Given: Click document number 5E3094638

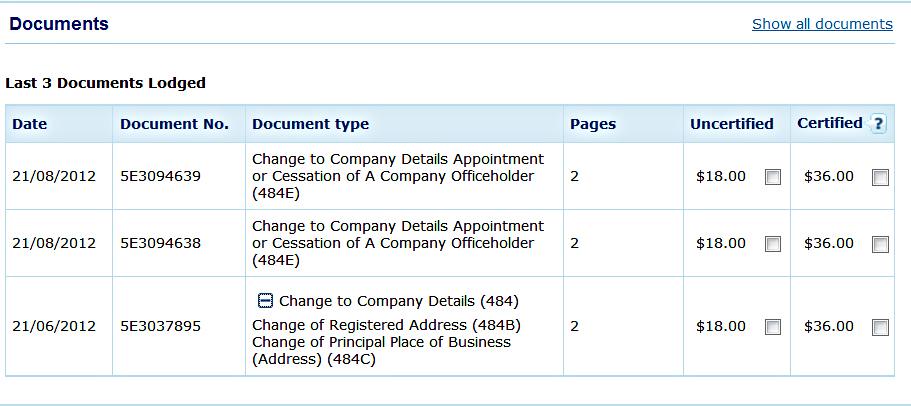Looking at the screenshot, I should coord(160,243).
